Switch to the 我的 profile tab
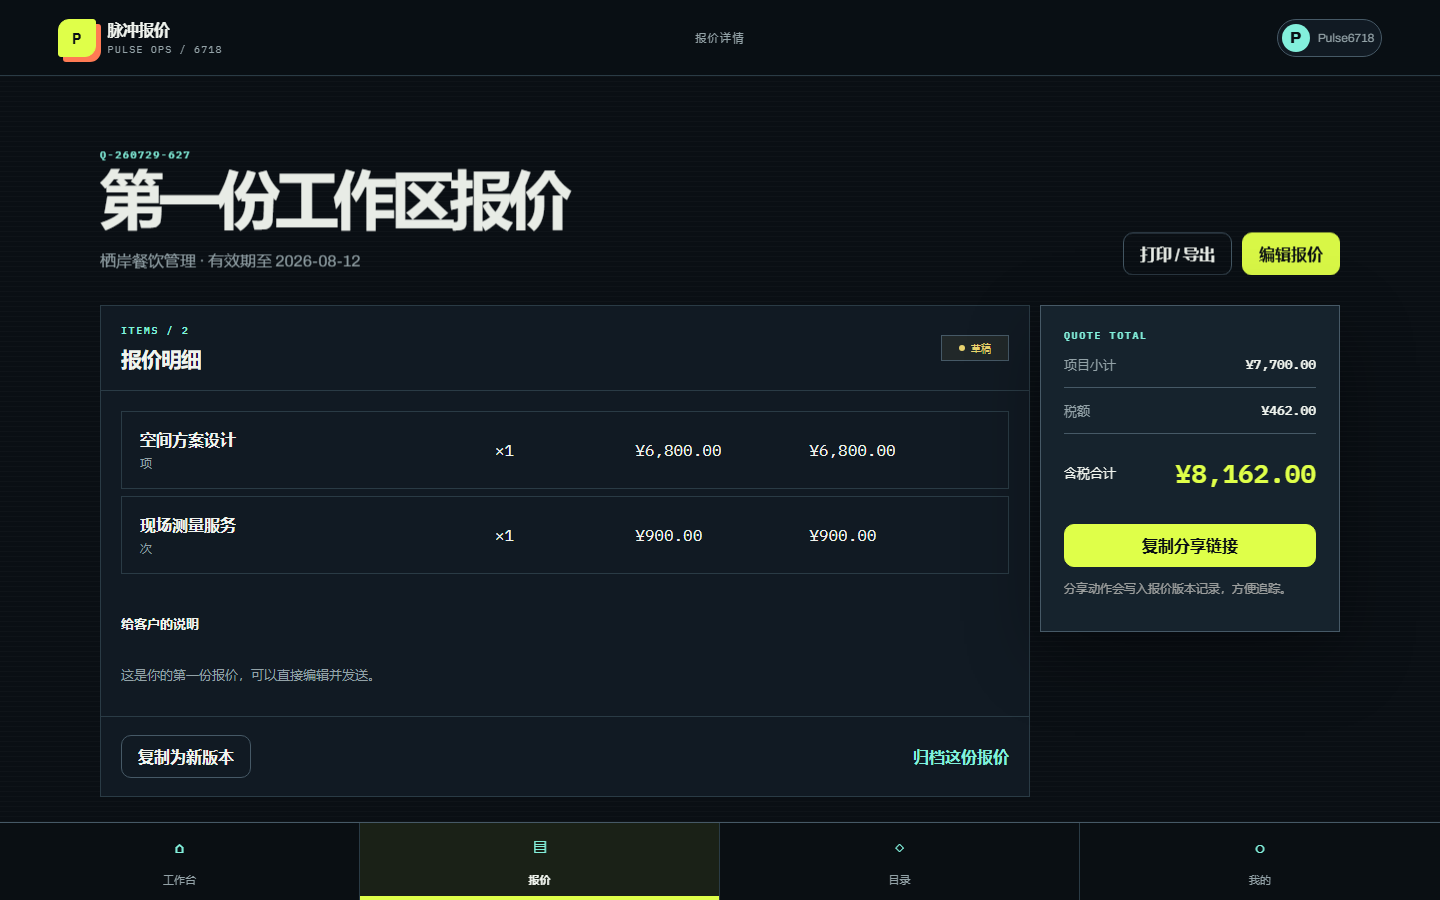Viewport: 1440px width, 900px height. [x=1260, y=862]
